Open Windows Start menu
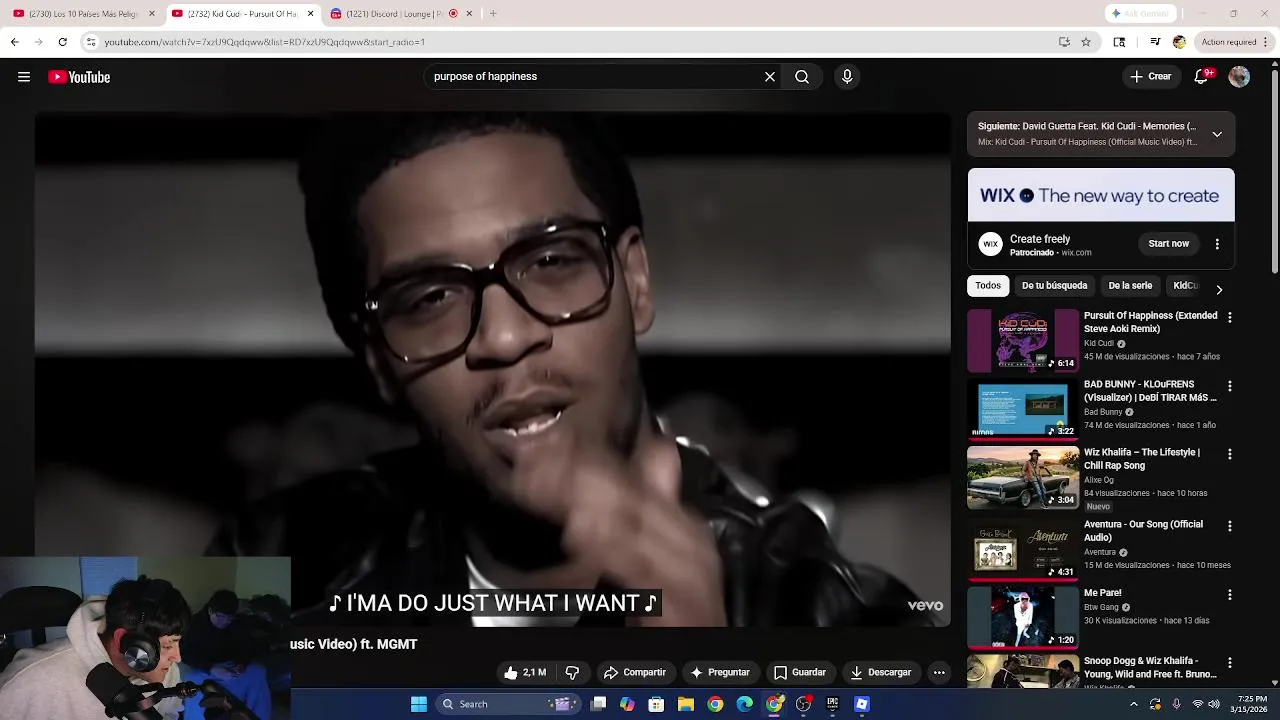This screenshot has width=1280, height=720. 418,704
